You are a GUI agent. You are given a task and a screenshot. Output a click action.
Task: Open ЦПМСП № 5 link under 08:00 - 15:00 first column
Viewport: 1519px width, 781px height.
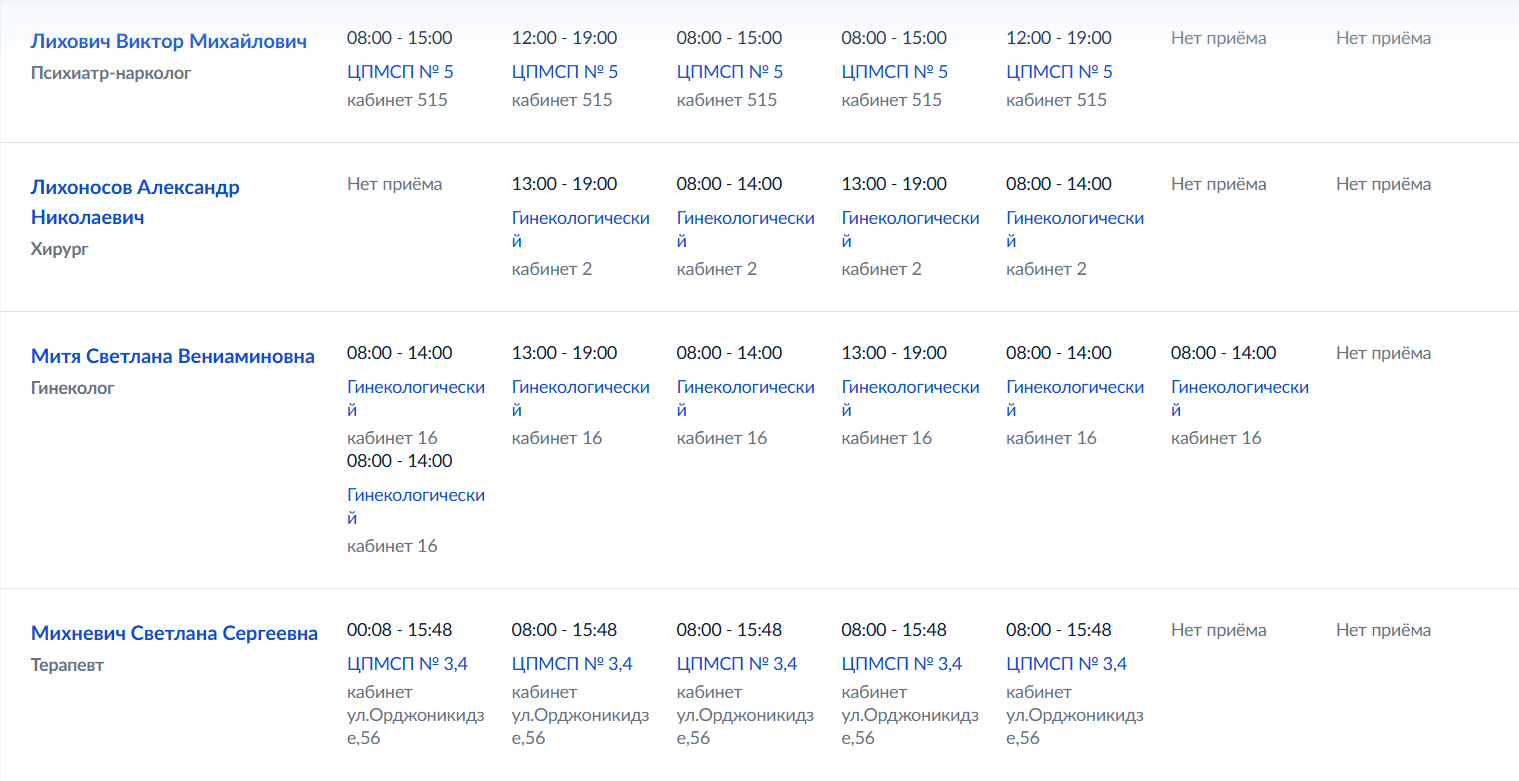coord(400,72)
